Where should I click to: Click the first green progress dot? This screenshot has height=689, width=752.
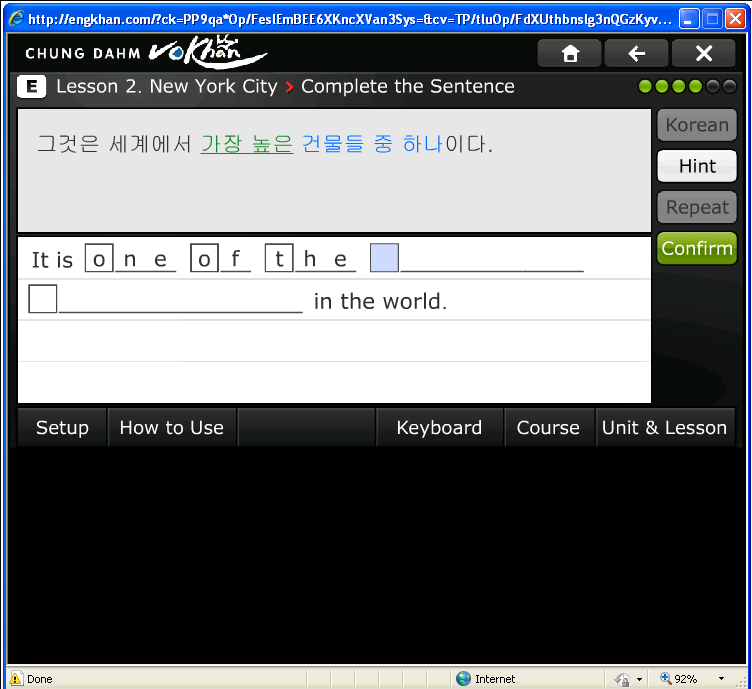(645, 87)
